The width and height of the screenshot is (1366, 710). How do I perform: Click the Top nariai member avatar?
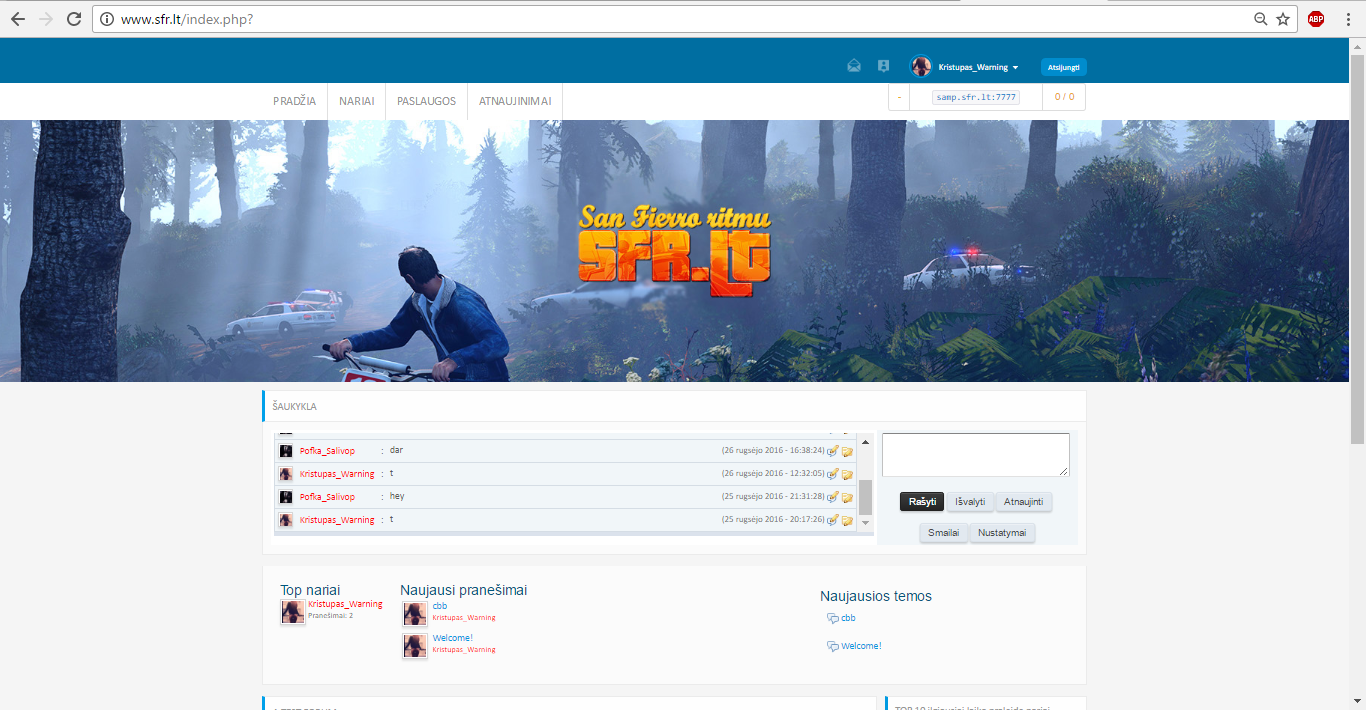pyautogui.click(x=293, y=612)
